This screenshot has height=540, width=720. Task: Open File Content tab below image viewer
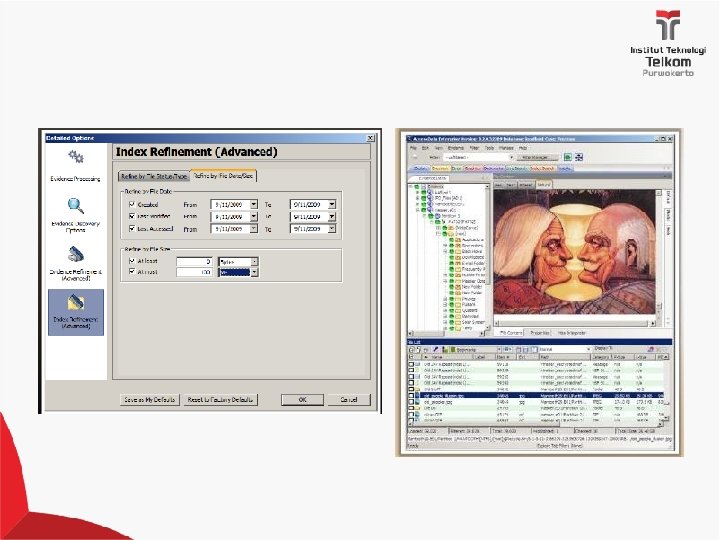509,333
